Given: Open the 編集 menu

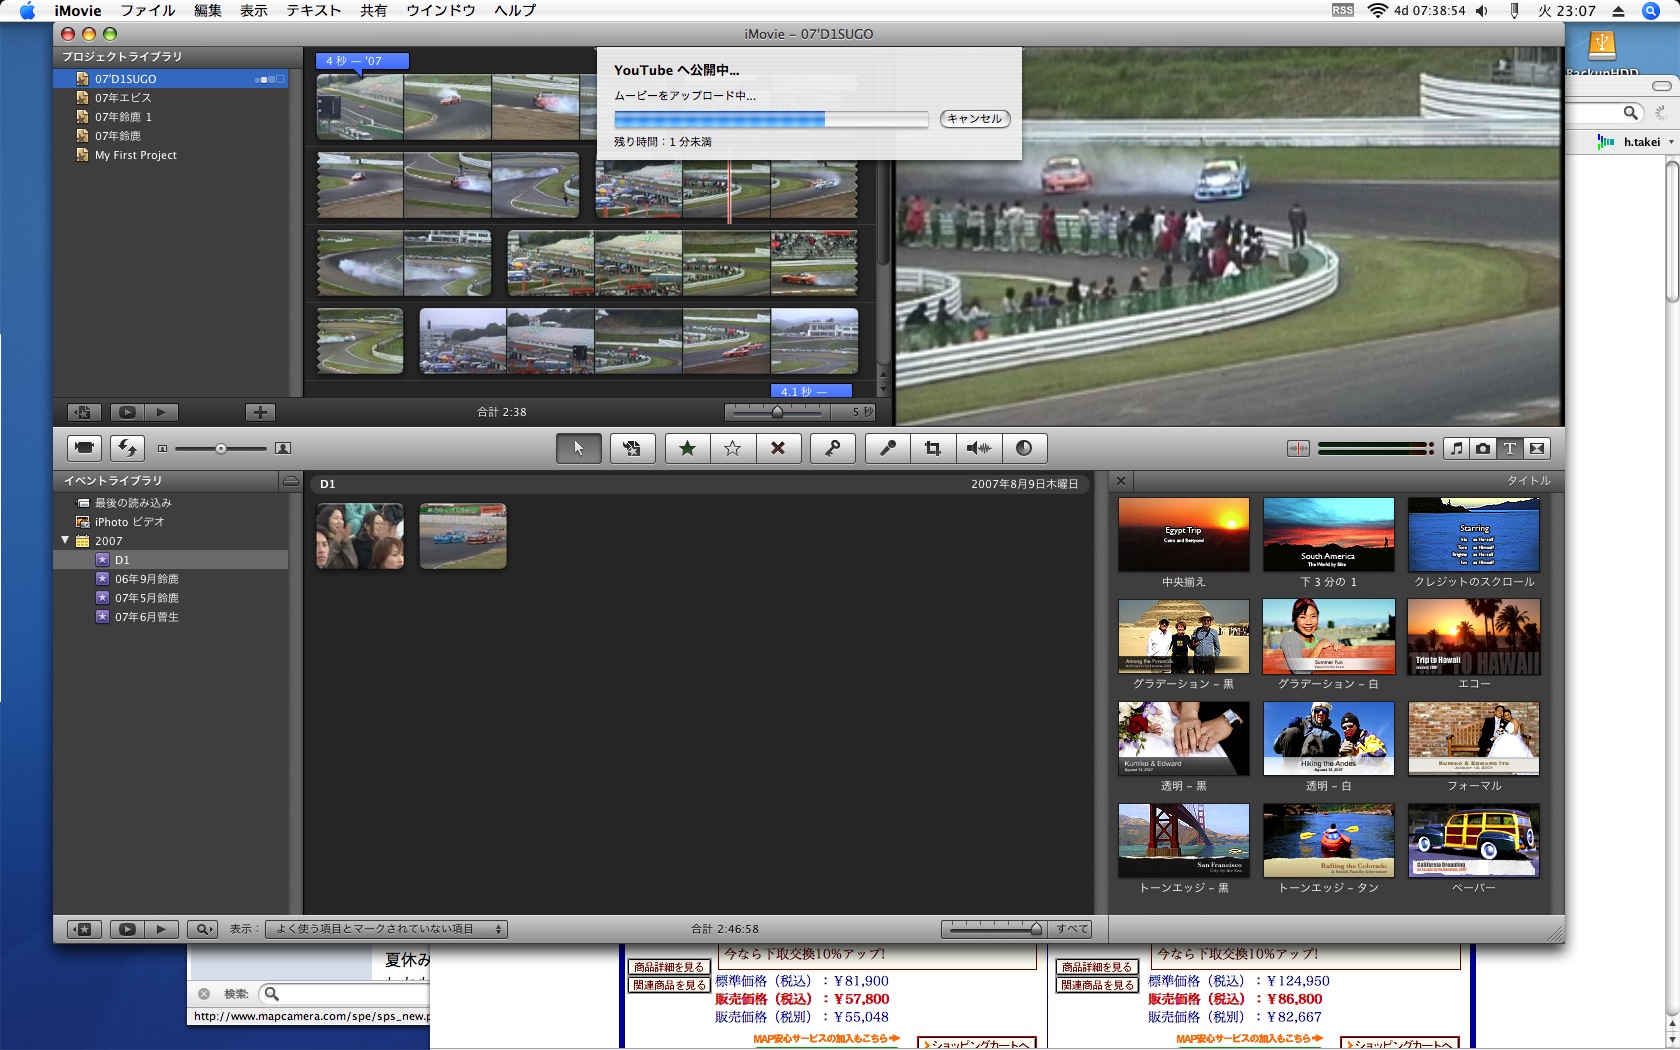Looking at the screenshot, I should [208, 11].
